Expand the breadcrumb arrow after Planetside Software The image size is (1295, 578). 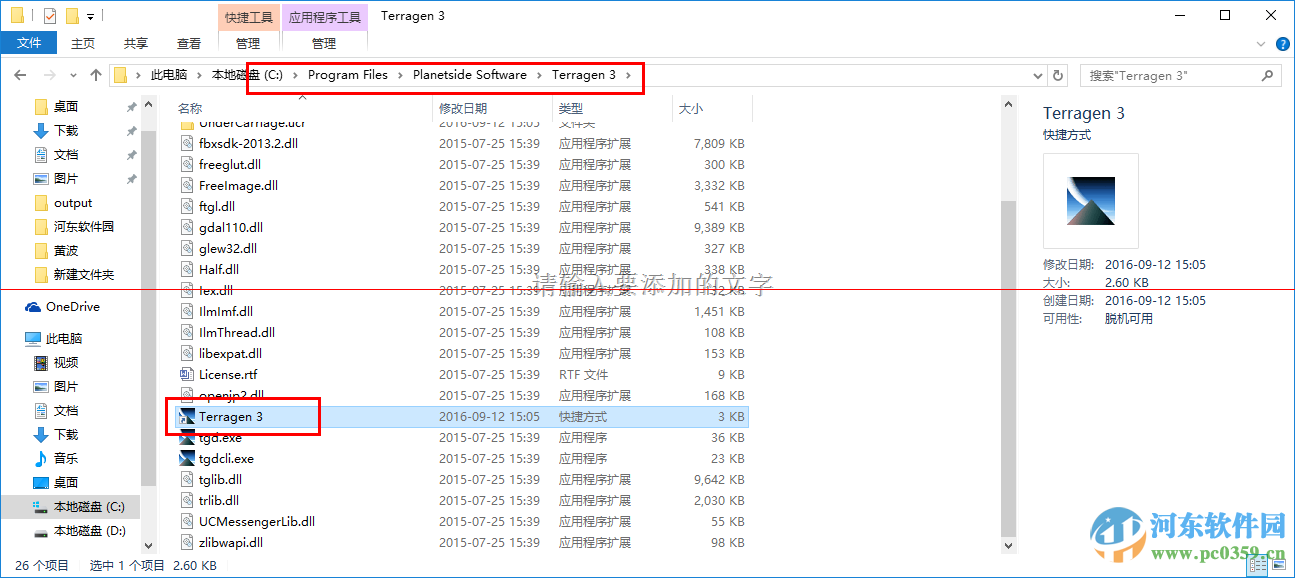541,75
